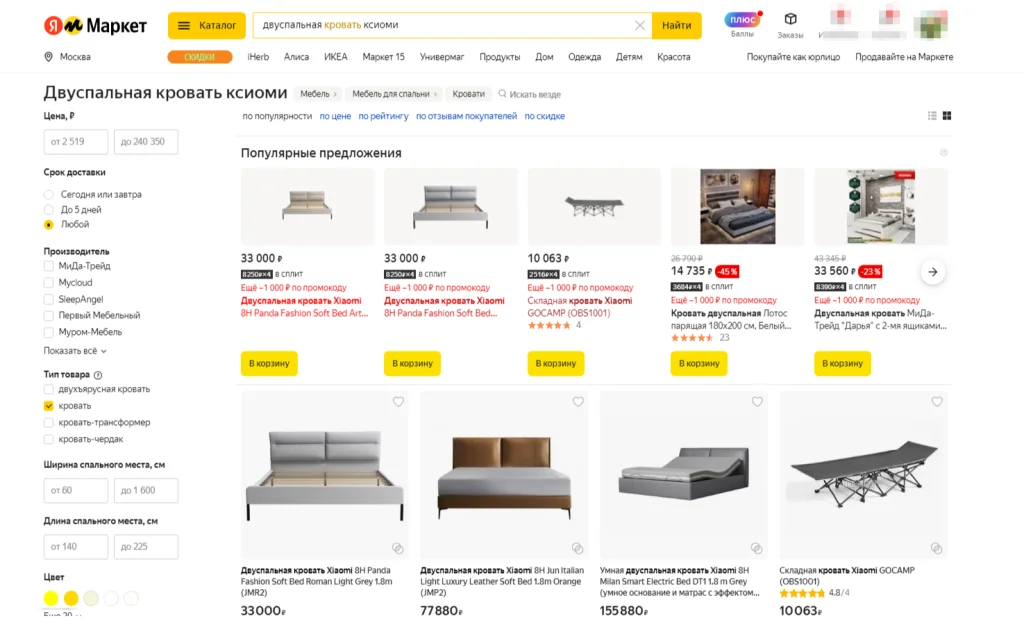This screenshot has height=630, width=1024.
Task: Add the grey Panda bed to favorites
Action: [x=398, y=402]
